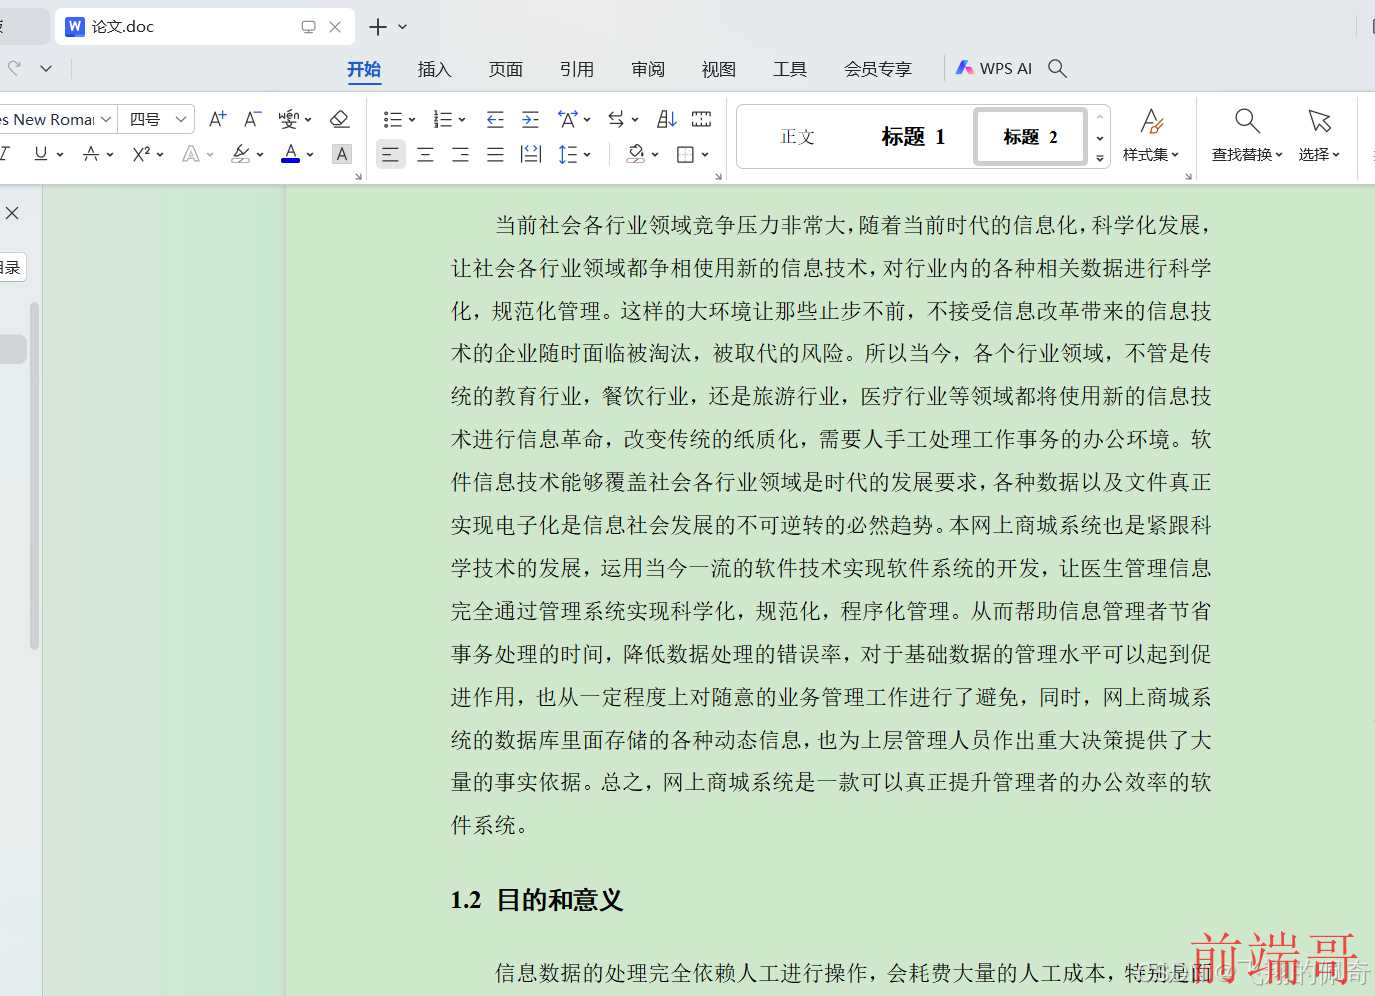Open 查找替换 find and replace

point(1247,136)
